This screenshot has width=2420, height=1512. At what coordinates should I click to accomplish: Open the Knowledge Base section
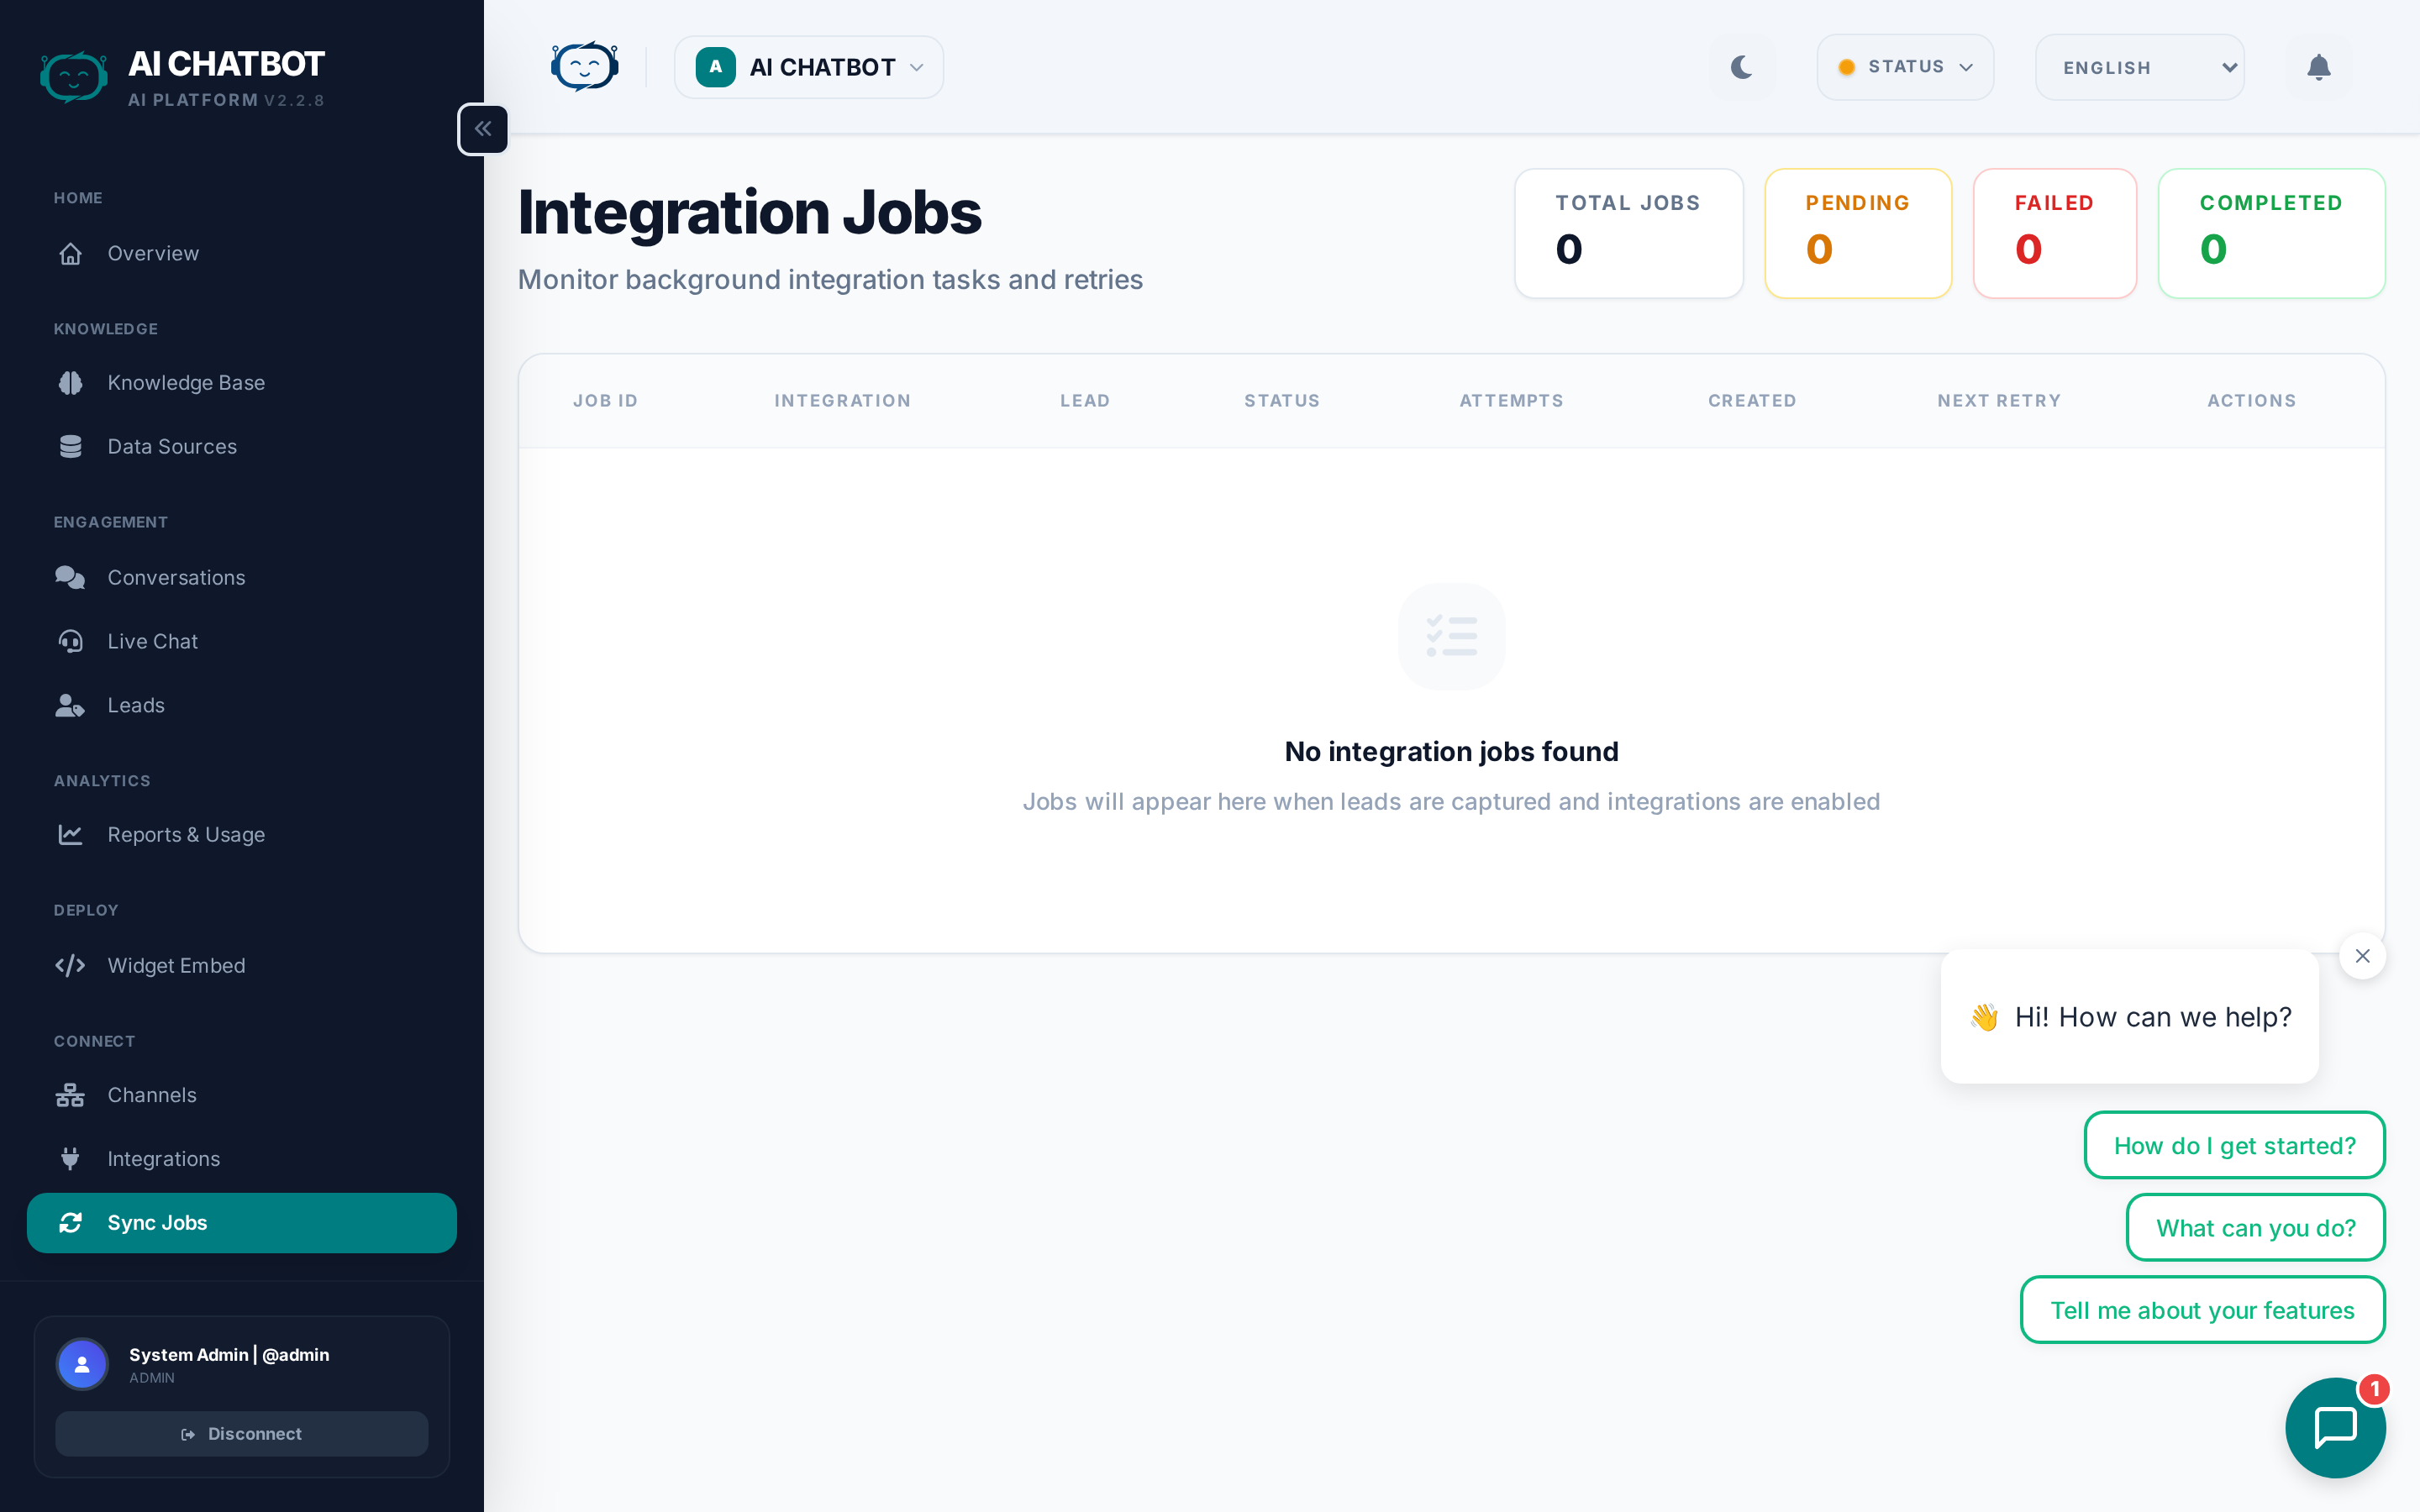[x=186, y=382]
